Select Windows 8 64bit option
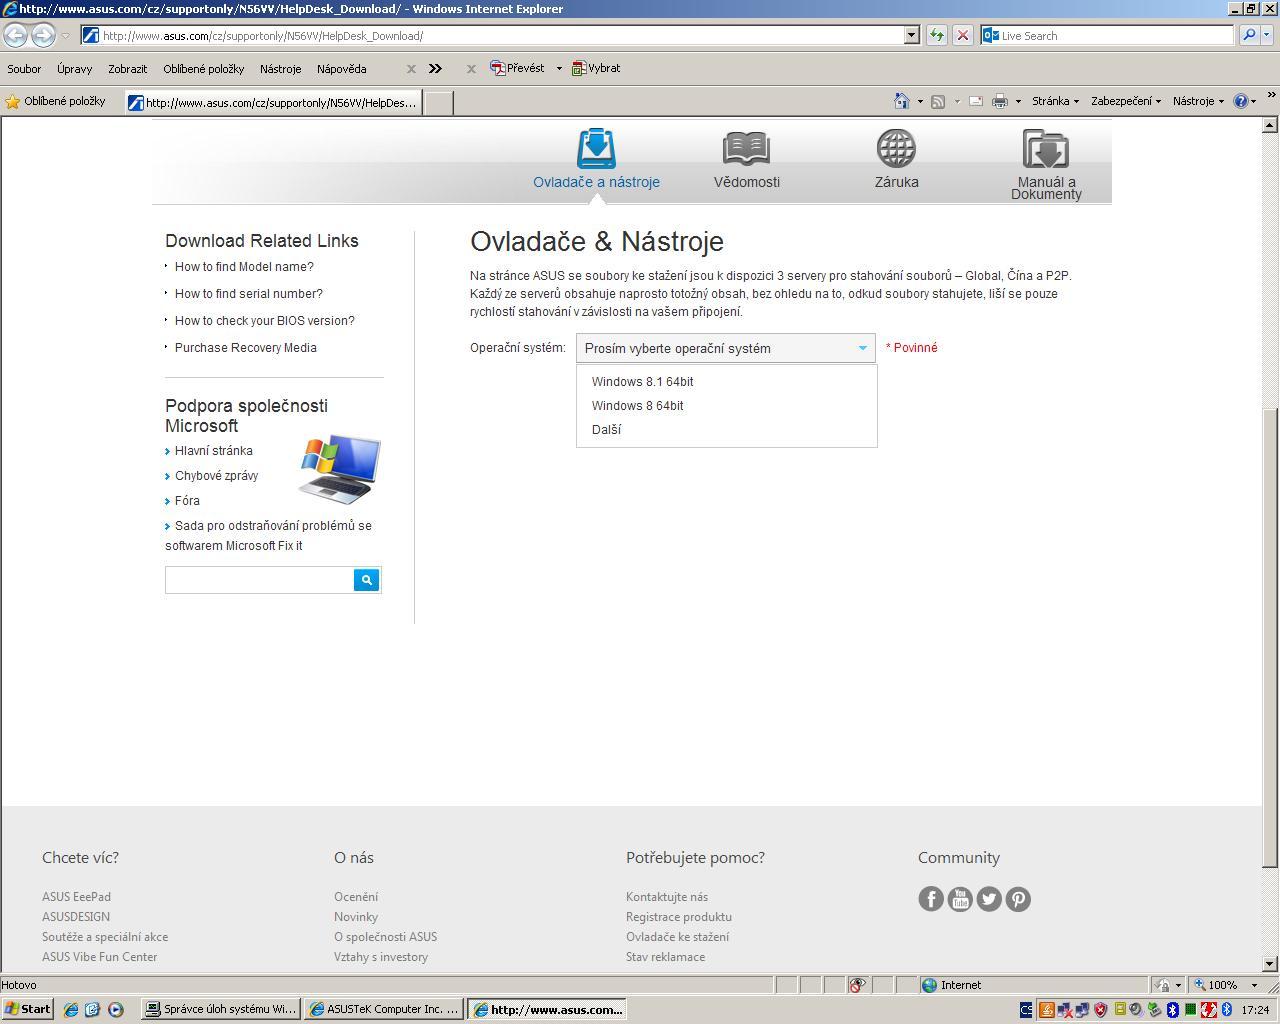This screenshot has height=1024, width=1280. [637, 405]
